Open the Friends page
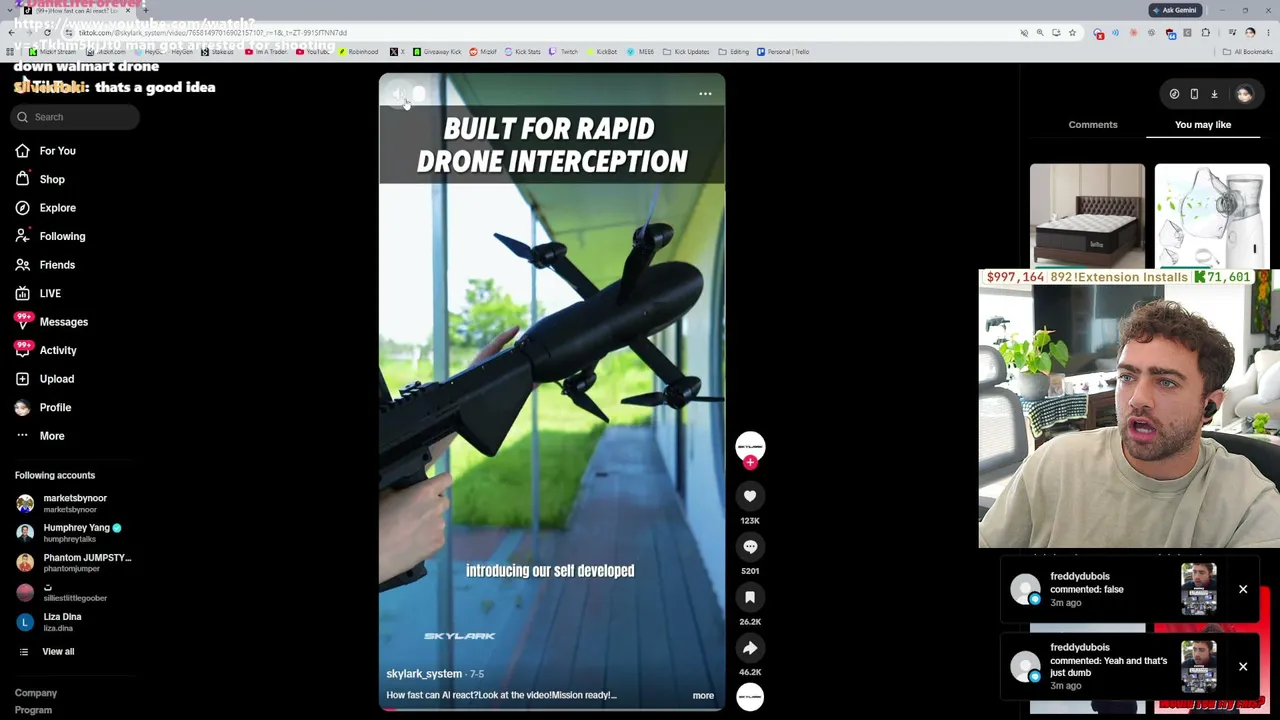Image resolution: width=1280 pixels, height=720 pixels. point(57,265)
